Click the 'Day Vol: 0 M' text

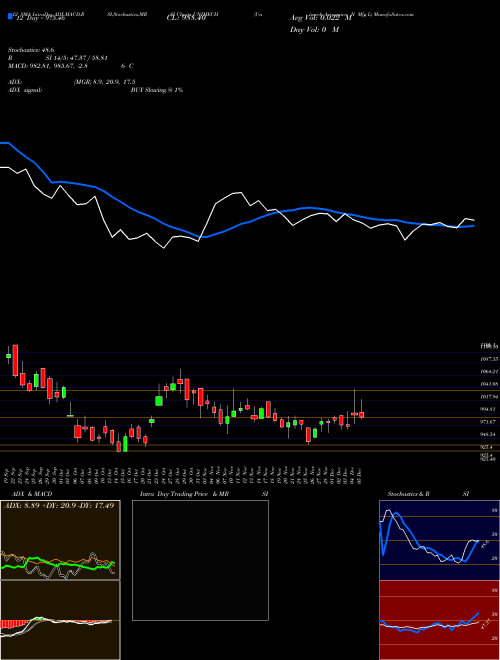(314, 29)
